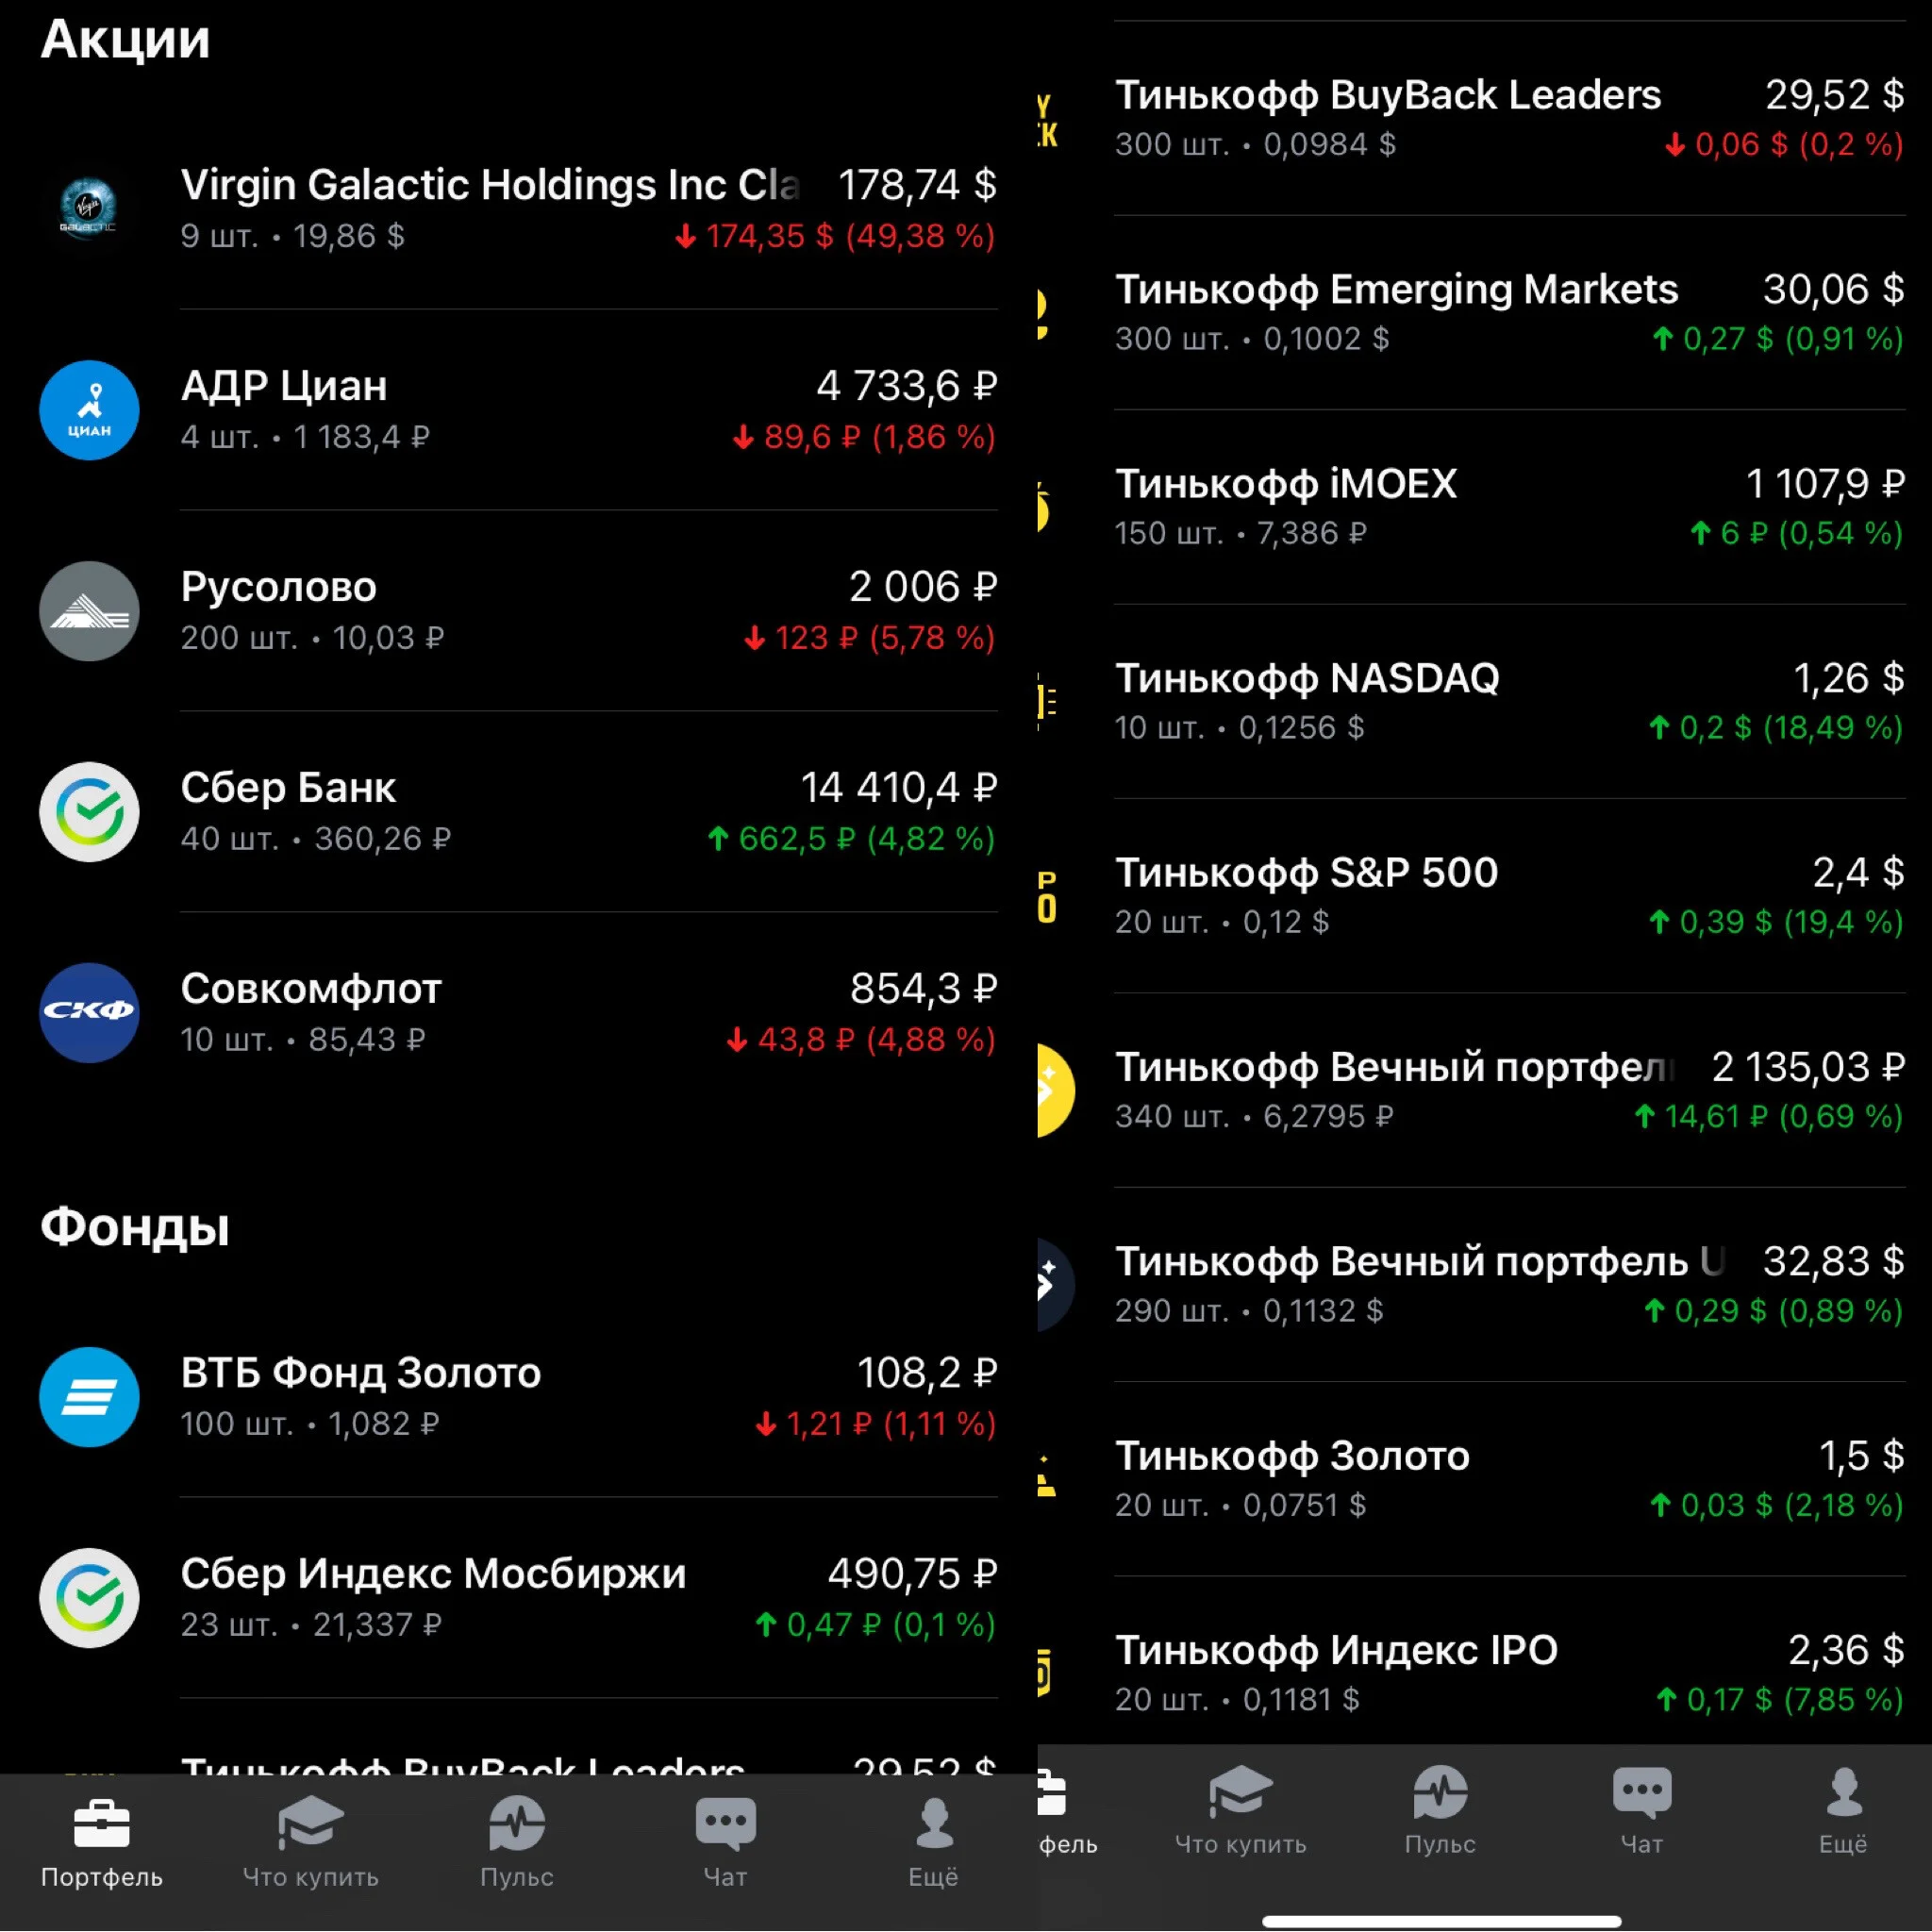Tap Virgin Galactic total value 178,74 $
Screen dimensions: 1932x1932
click(917, 185)
